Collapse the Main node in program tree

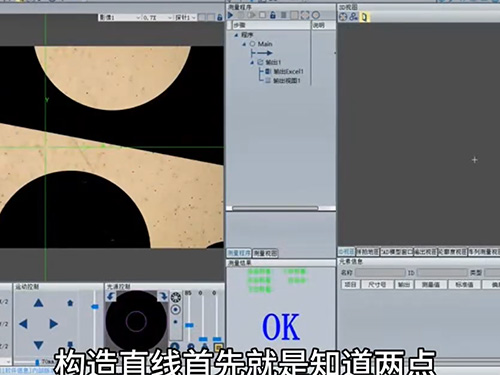244,44
